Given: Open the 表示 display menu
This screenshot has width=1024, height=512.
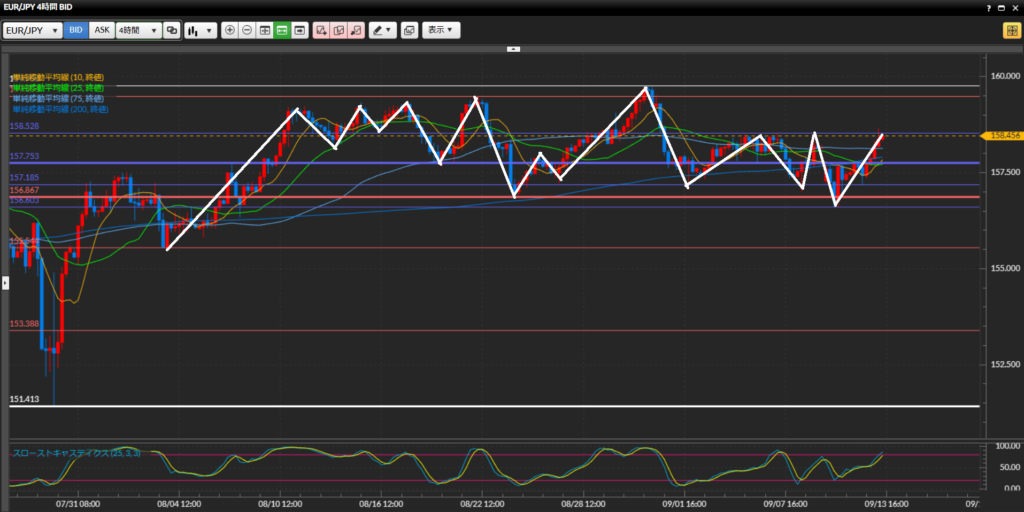Looking at the screenshot, I should [x=441, y=30].
